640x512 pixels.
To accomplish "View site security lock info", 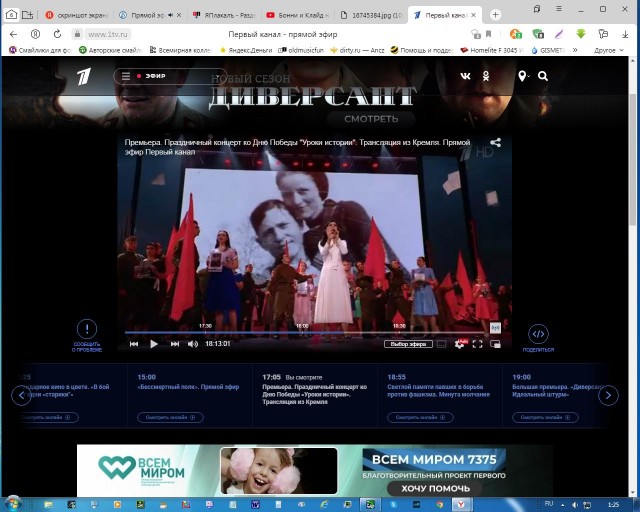I will click(x=77, y=34).
